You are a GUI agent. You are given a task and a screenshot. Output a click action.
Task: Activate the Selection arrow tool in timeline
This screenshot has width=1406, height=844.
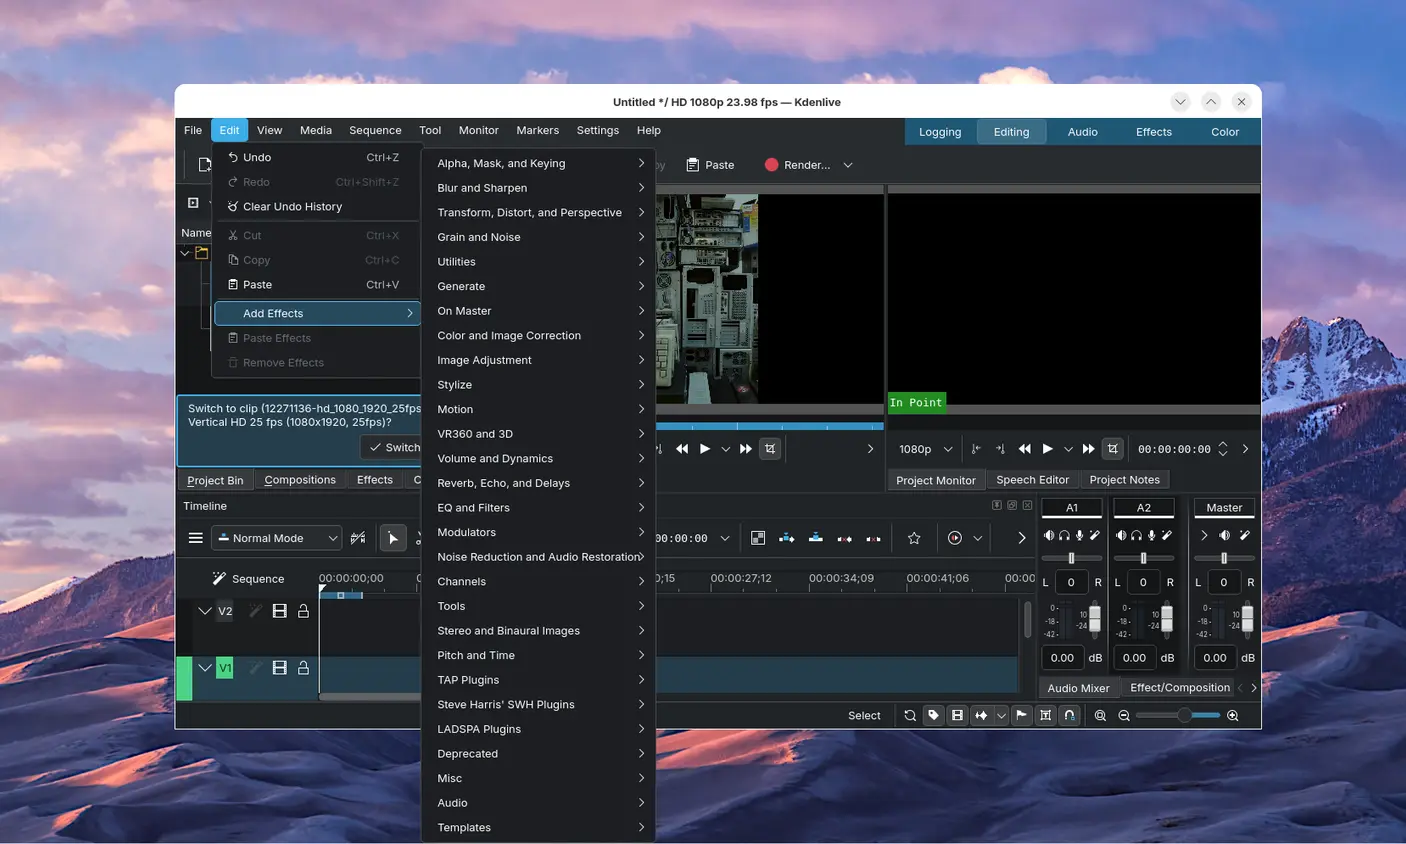coord(393,538)
